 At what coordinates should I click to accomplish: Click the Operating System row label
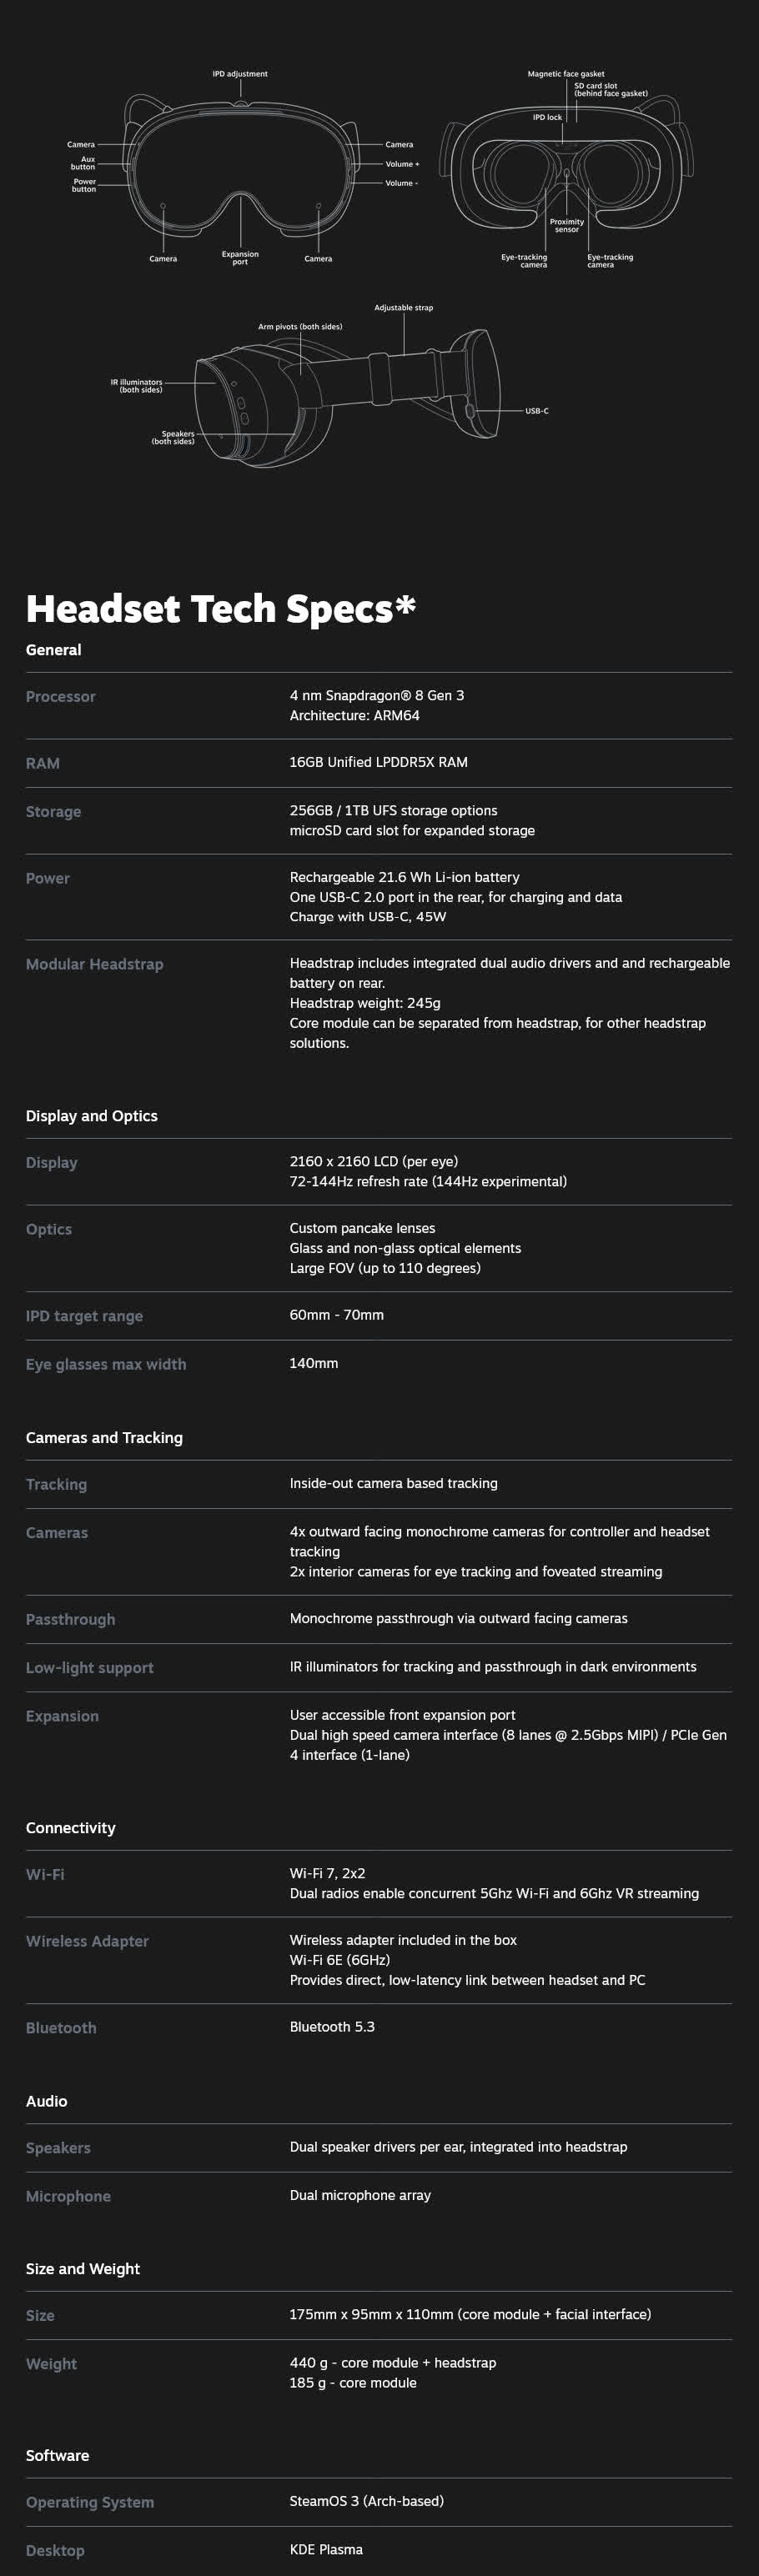(90, 2502)
